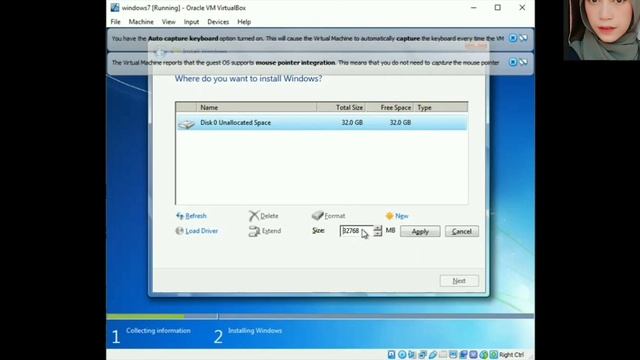Click the Total Size column header
This screenshot has width=640, height=360.
(x=341, y=107)
